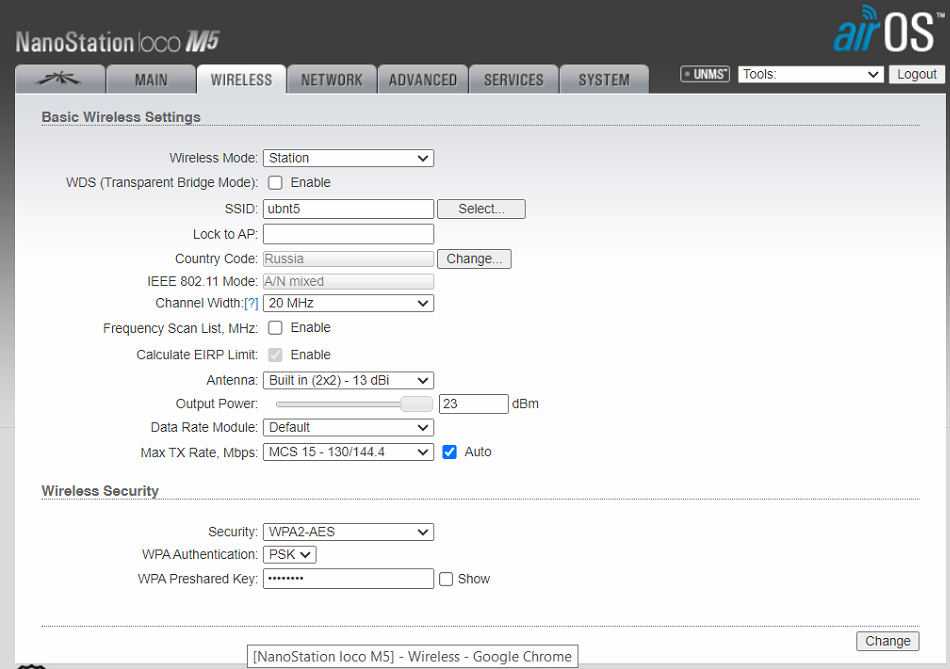
Task: Click the IEEE 802.11 Mode field
Action: tap(348, 281)
